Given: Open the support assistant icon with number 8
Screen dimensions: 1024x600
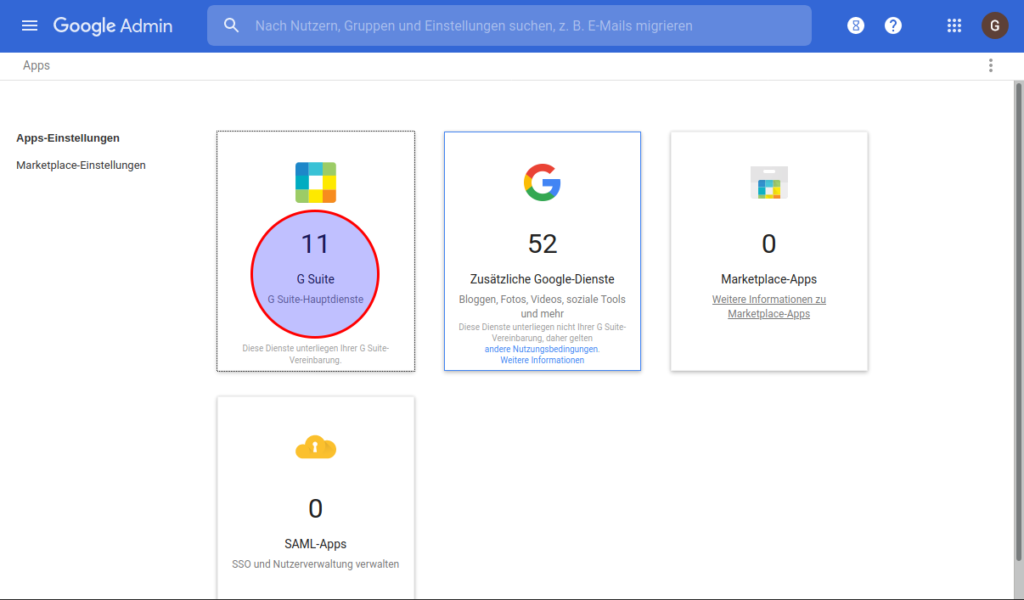Looking at the screenshot, I should [856, 25].
